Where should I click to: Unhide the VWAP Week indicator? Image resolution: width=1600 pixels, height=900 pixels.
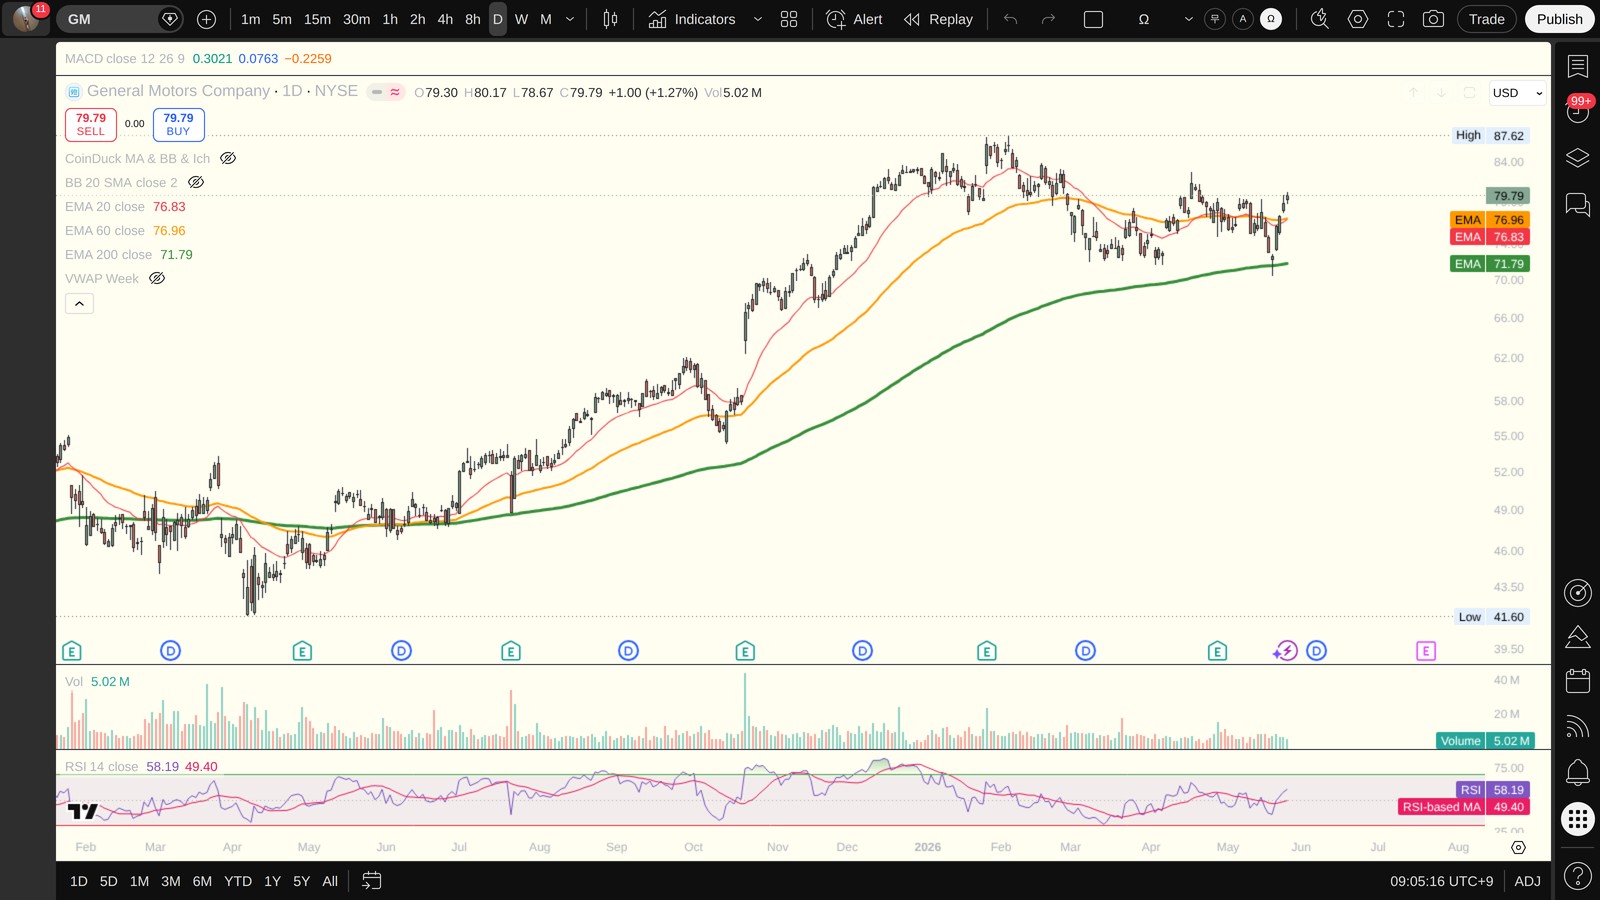[157, 278]
